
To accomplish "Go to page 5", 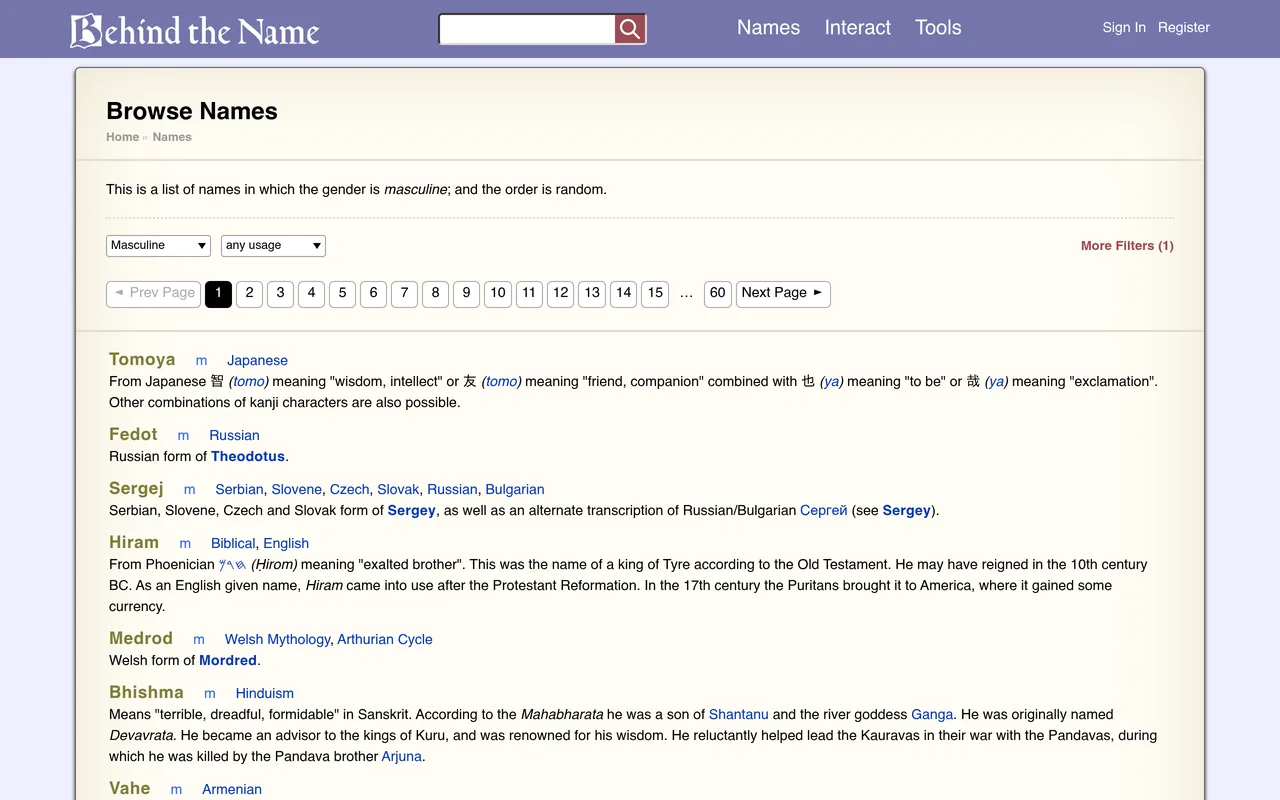I will coord(342,294).
